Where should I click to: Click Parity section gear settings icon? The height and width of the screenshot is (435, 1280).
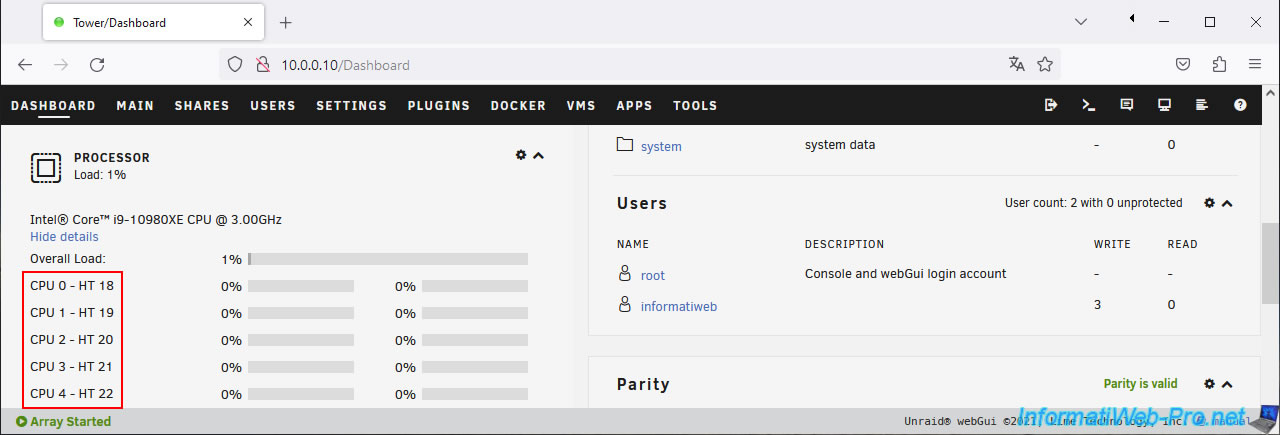[x=1209, y=384]
